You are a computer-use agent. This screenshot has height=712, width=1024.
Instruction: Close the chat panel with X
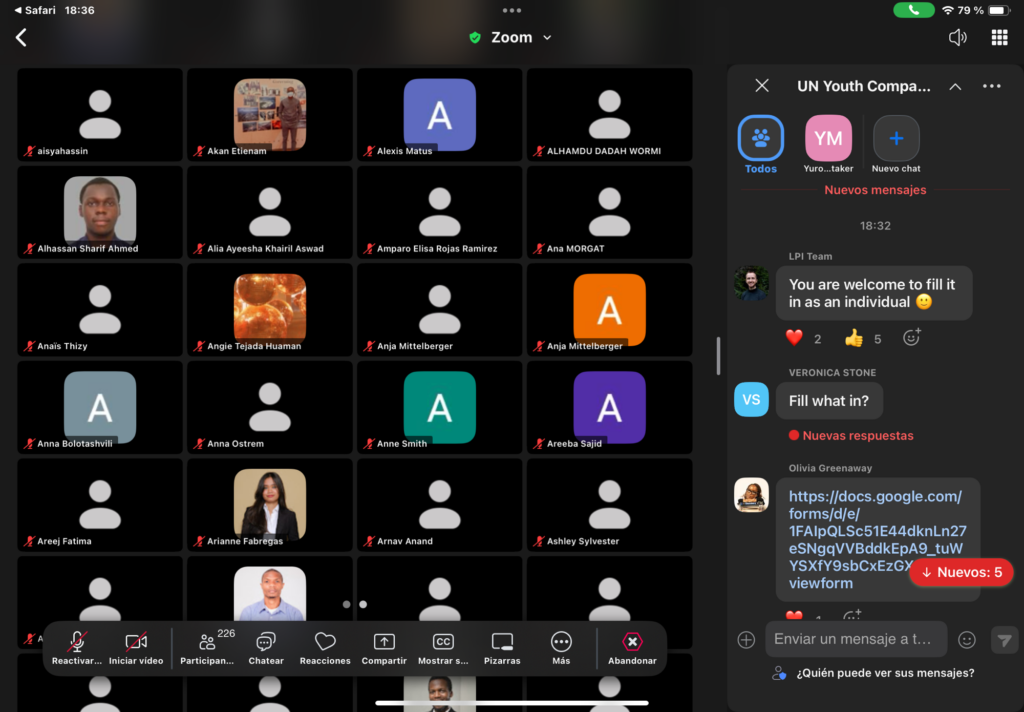click(x=762, y=86)
